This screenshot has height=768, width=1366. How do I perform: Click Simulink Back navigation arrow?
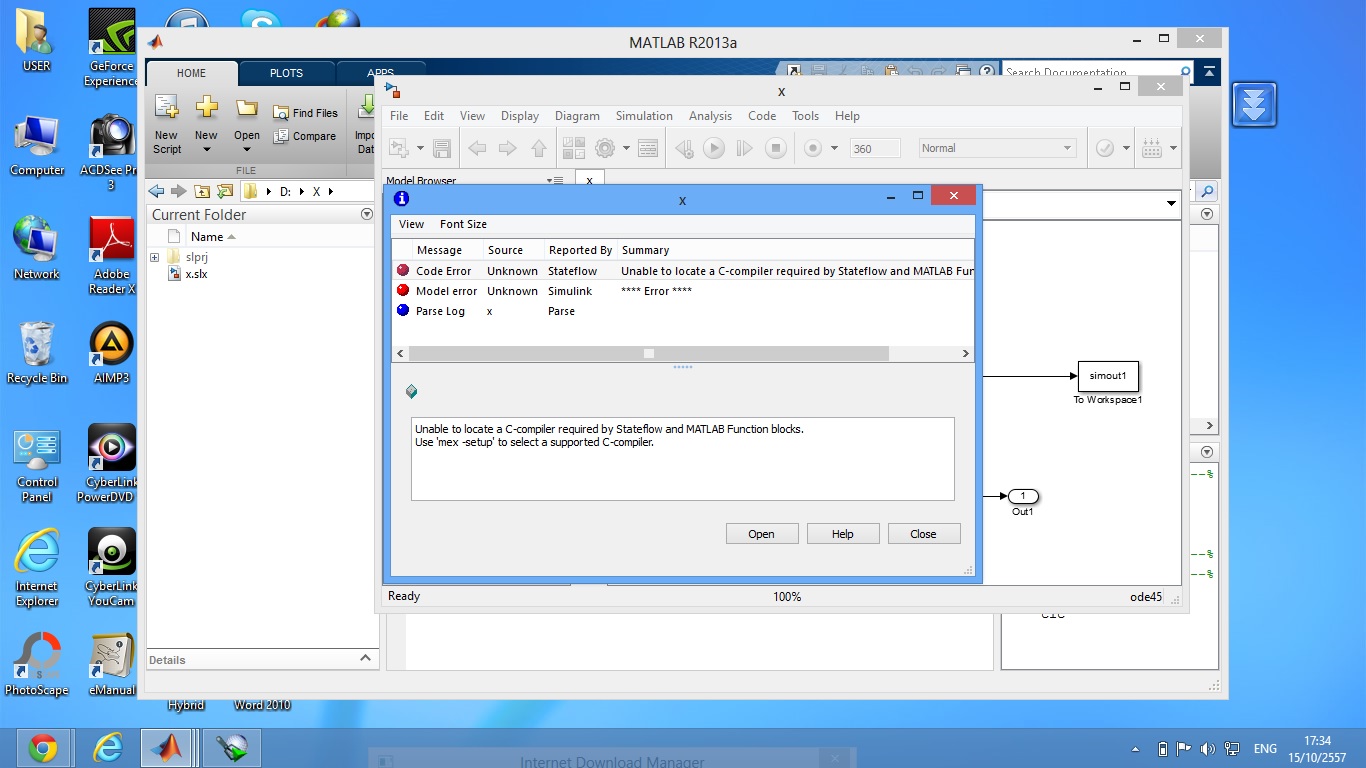point(477,148)
